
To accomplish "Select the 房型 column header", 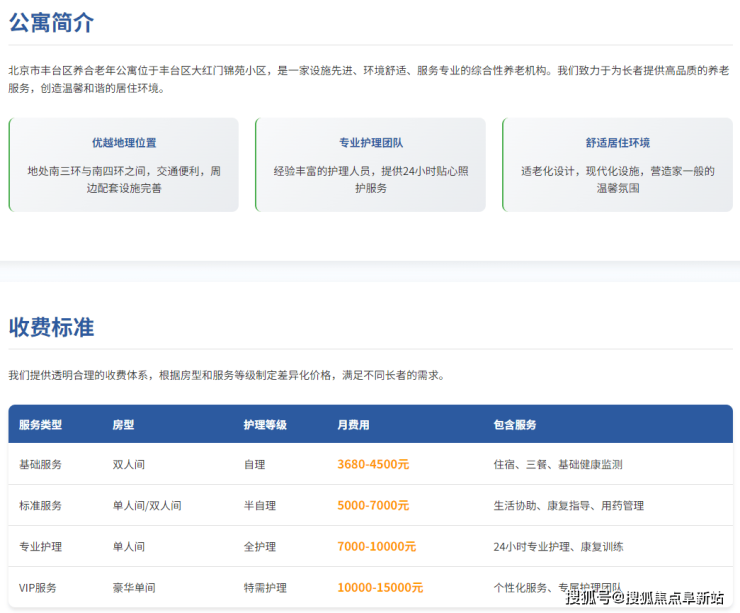I will 123,425.
